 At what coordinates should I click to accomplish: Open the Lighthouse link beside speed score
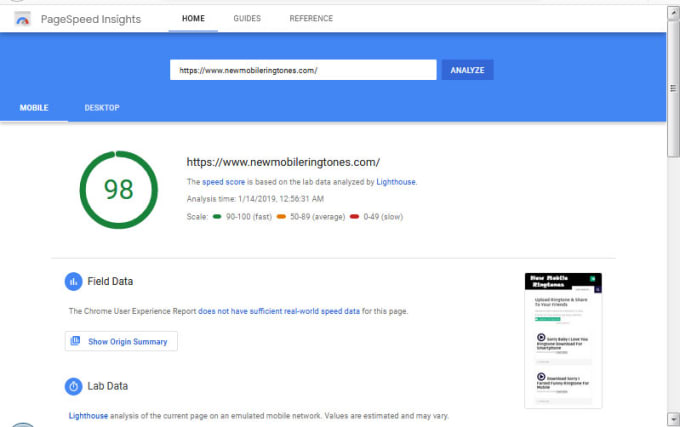396,182
